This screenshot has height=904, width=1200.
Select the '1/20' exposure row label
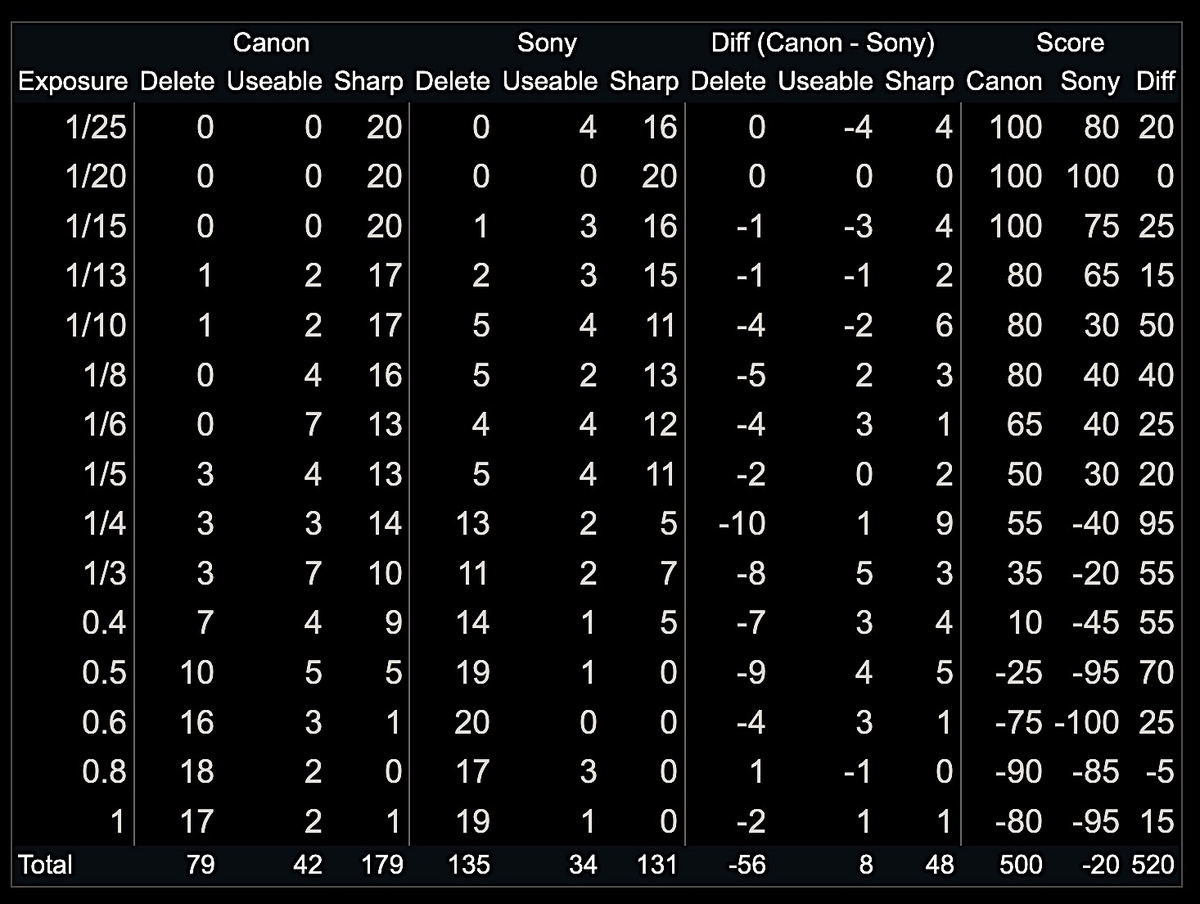click(x=96, y=177)
